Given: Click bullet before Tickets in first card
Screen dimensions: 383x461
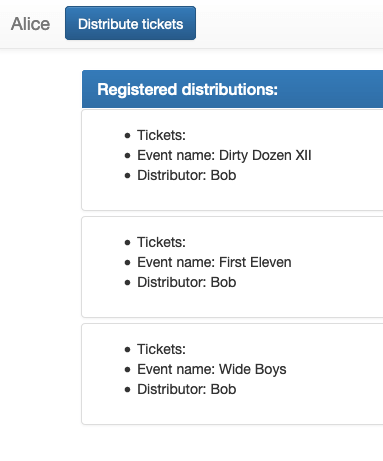Looking at the screenshot, I should 127,136.
